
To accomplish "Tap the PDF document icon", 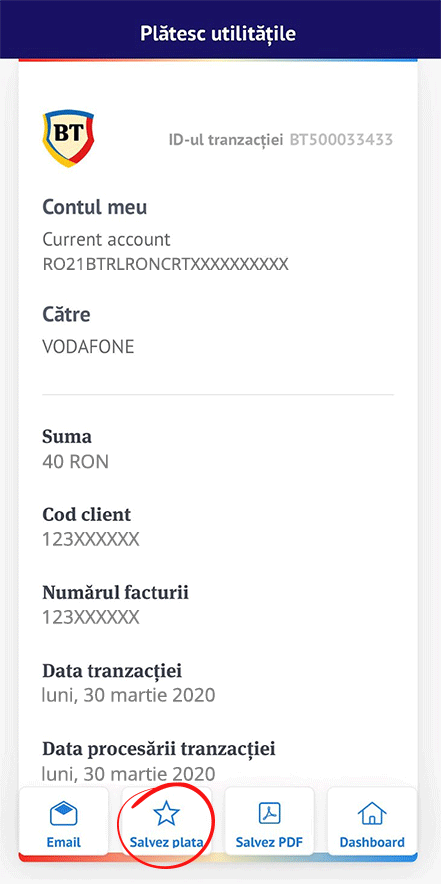I will point(269,814).
